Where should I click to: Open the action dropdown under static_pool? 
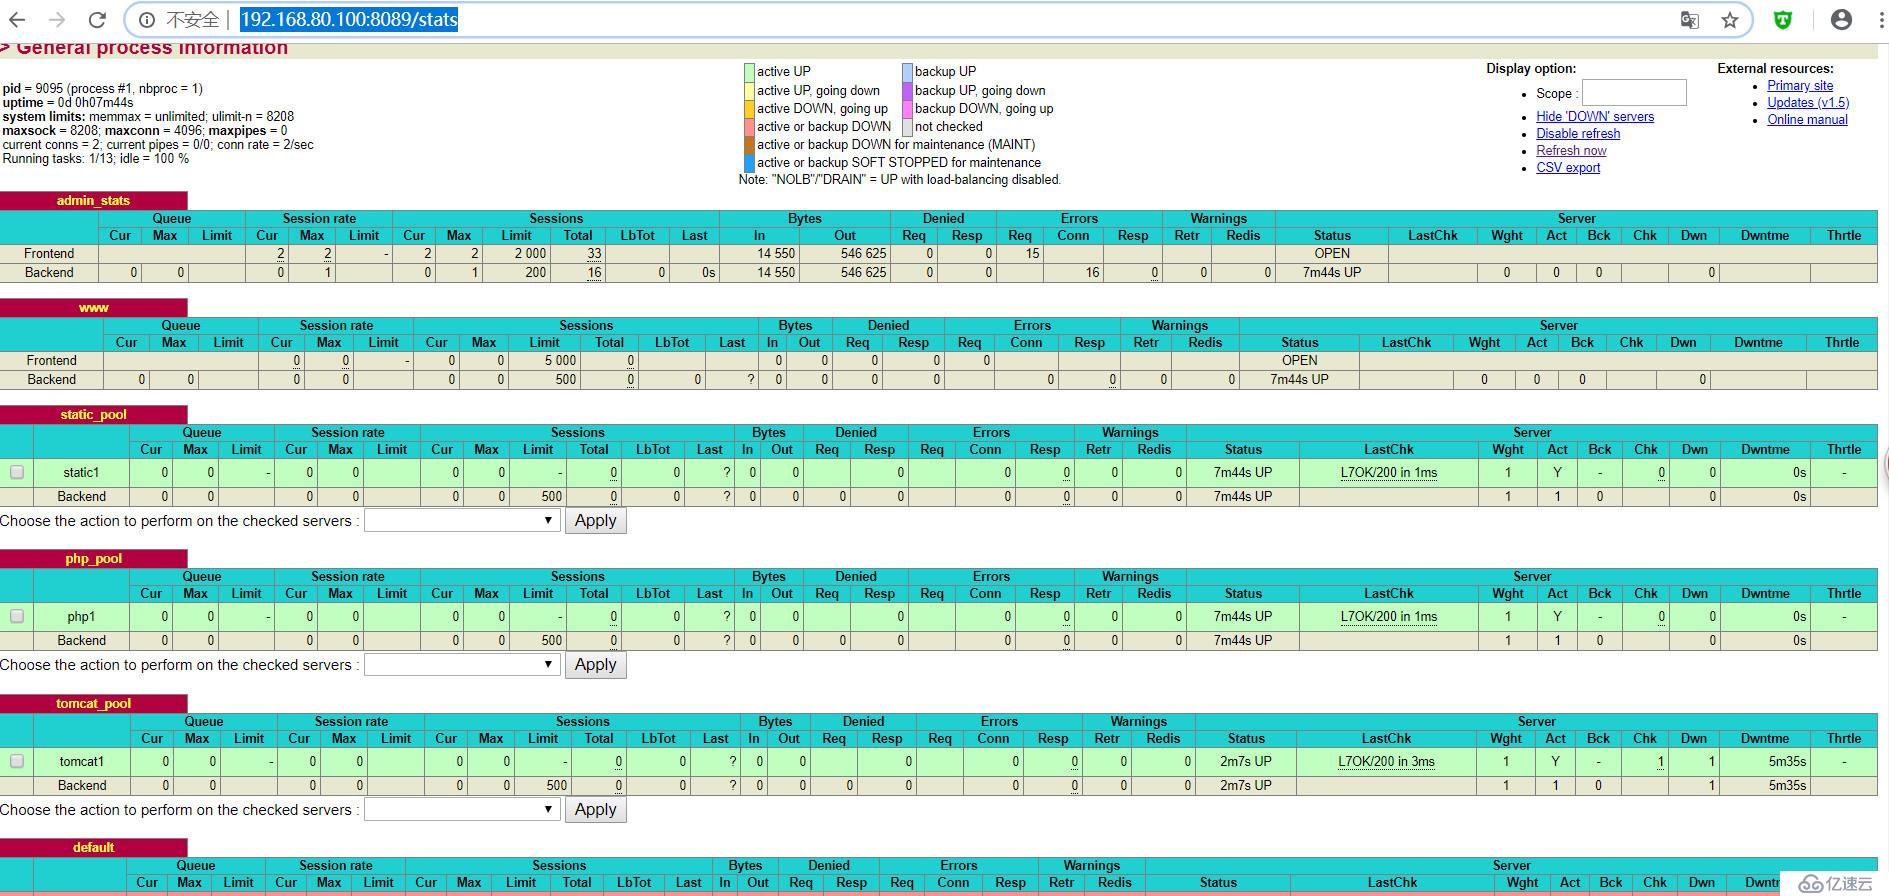pos(461,520)
